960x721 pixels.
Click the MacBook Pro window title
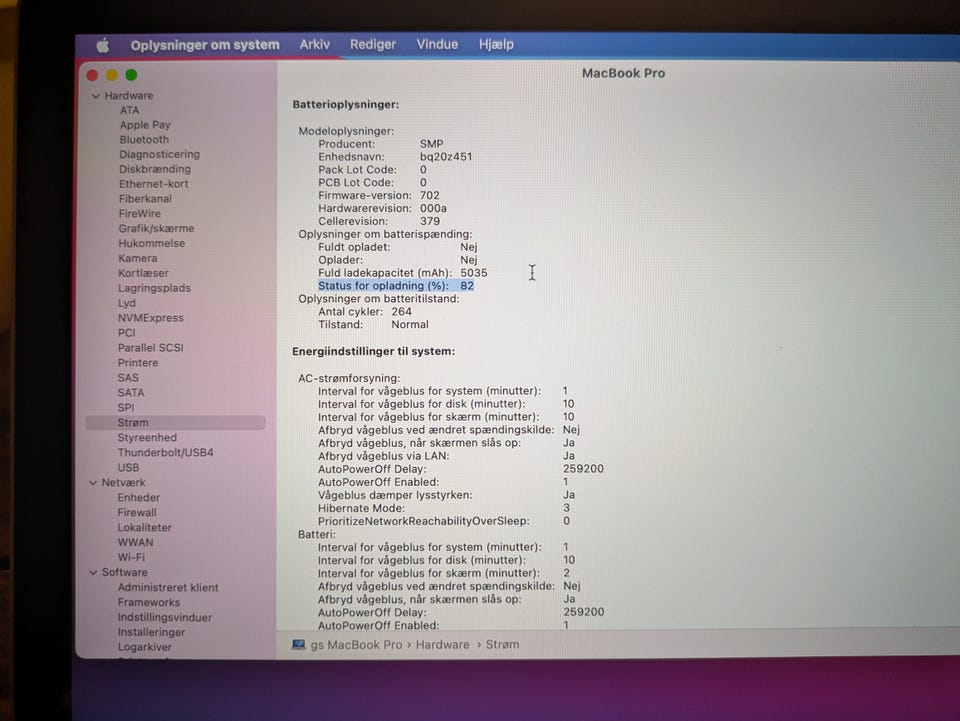pyautogui.click(x=623, y=73)
